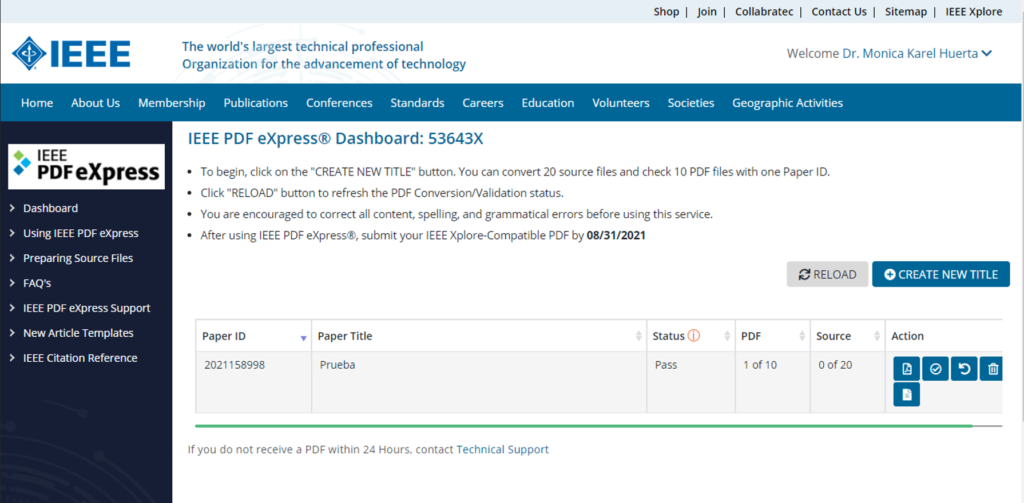Screen dimensions: 1024x503
Task: Open Dashboard in the sidebar
Action: coord(50,208)
